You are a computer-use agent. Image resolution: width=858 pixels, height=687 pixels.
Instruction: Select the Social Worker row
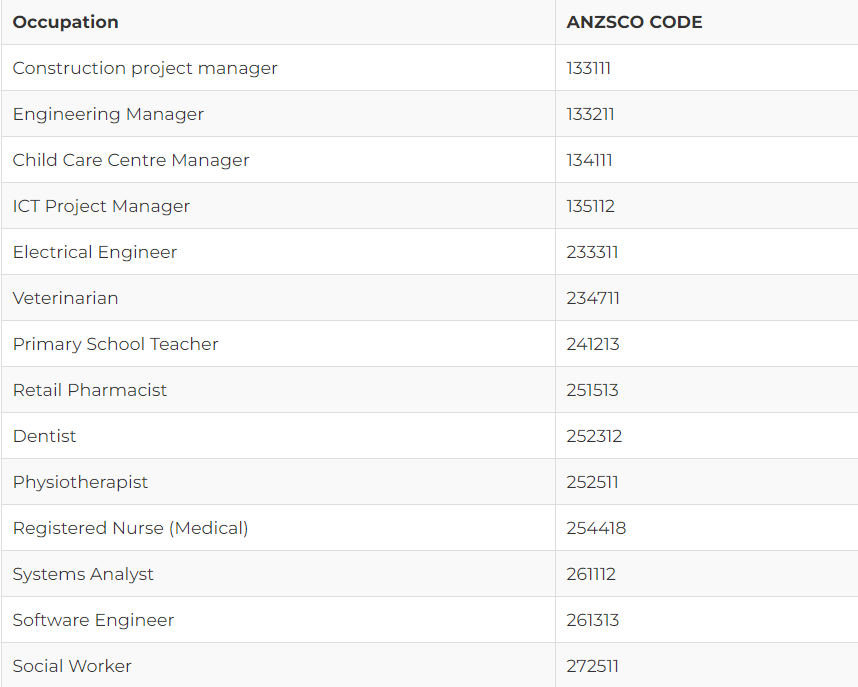pos(429,665)
